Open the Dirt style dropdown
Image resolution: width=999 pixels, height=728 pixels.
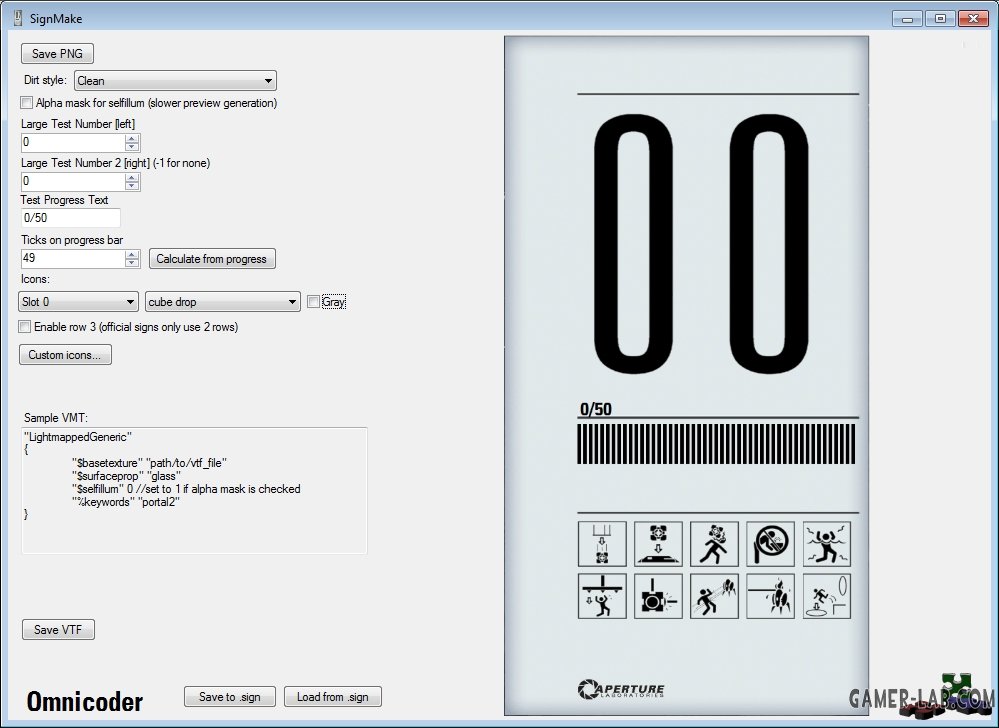click(x=175, y=81)
